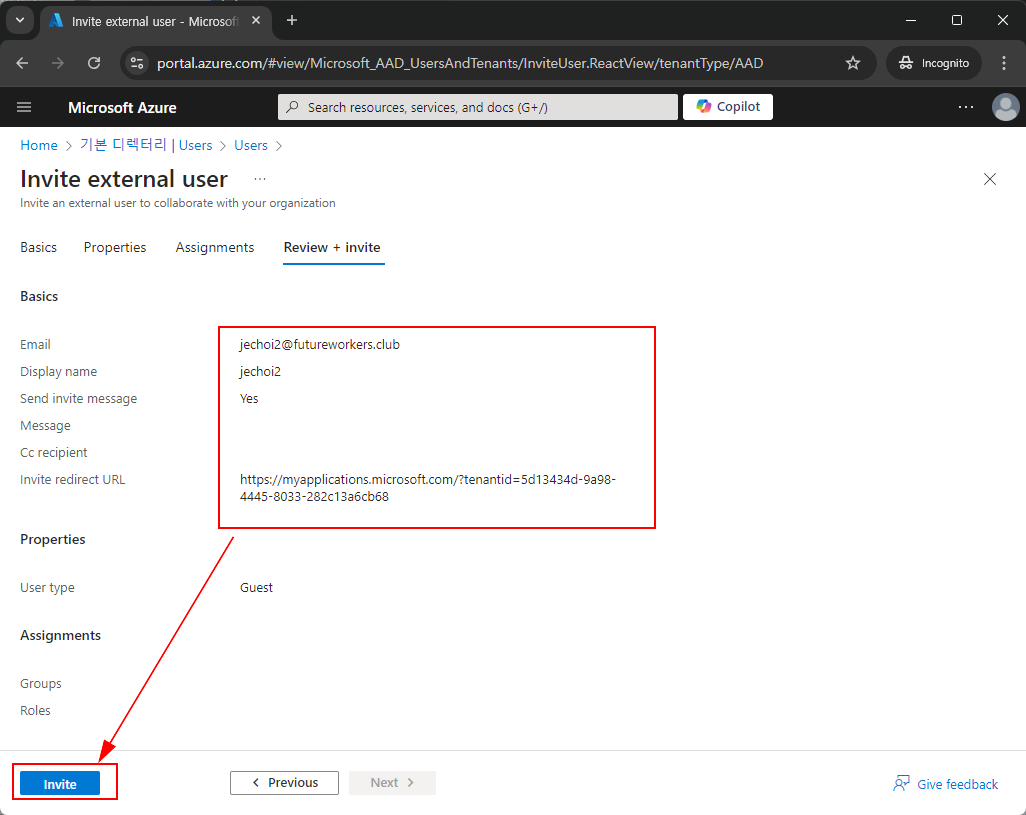The width and height of the screenshot is (1026, 815).
Task: Click the magnifier icon in search box
Action: point(292,107)
